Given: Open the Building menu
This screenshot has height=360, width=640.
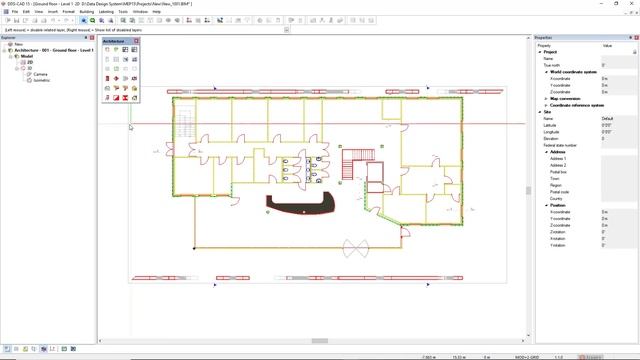Looking at the screenshot, I should (x=87, y=12).
